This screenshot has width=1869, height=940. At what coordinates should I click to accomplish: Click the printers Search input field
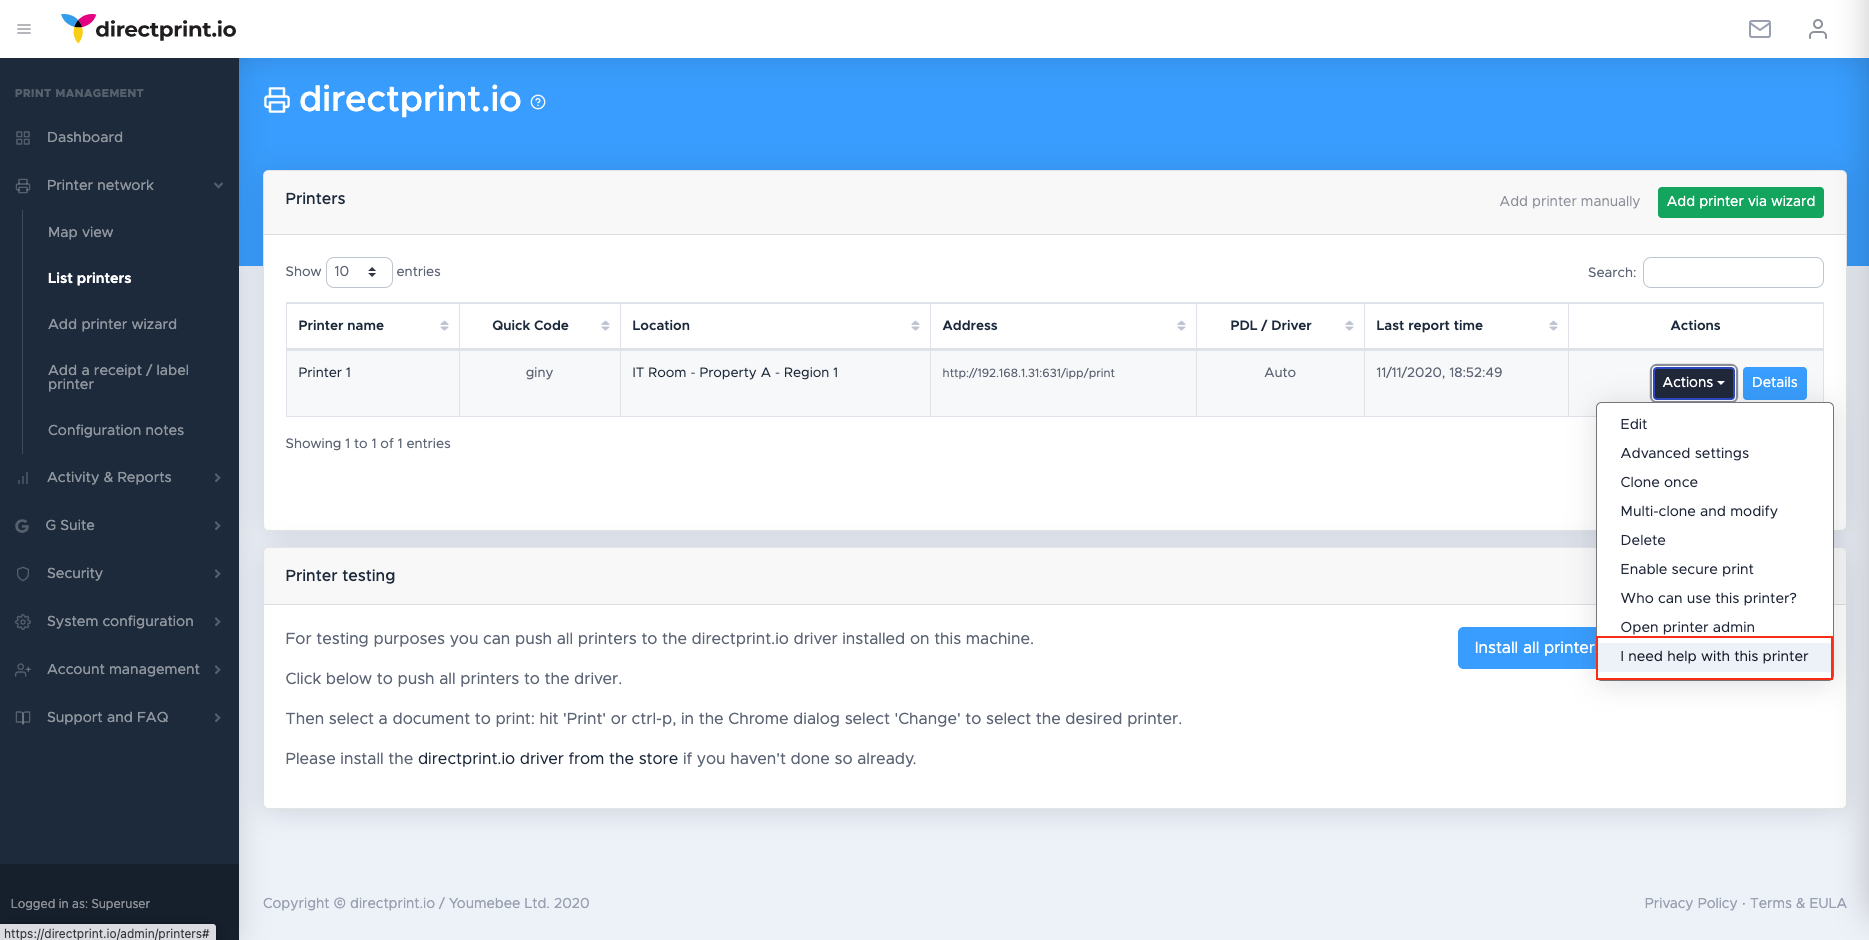pyautogui.click(x=1733, y=272)
